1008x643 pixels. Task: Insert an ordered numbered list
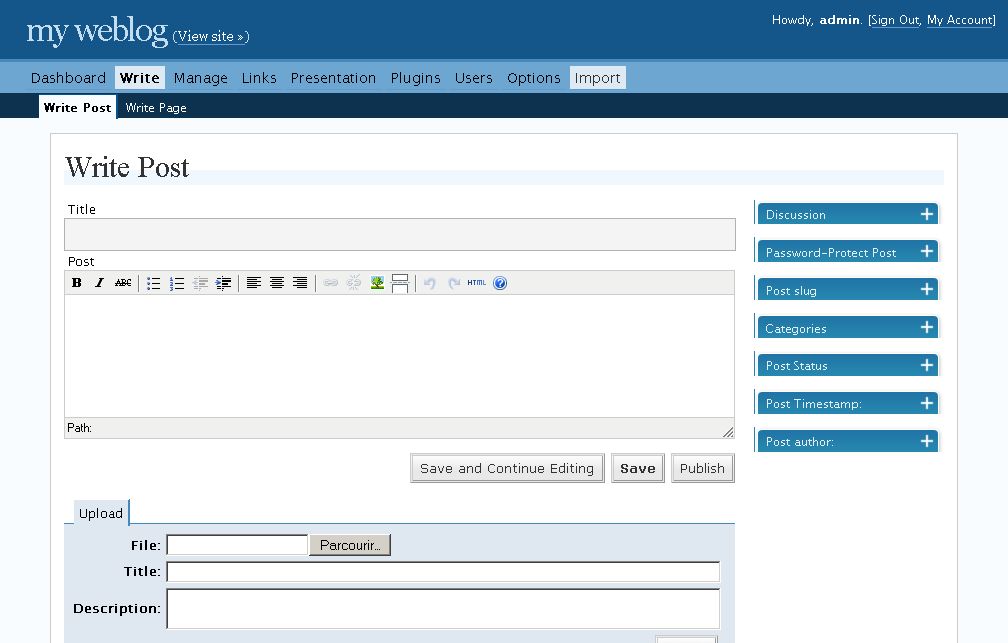point(176,282)
